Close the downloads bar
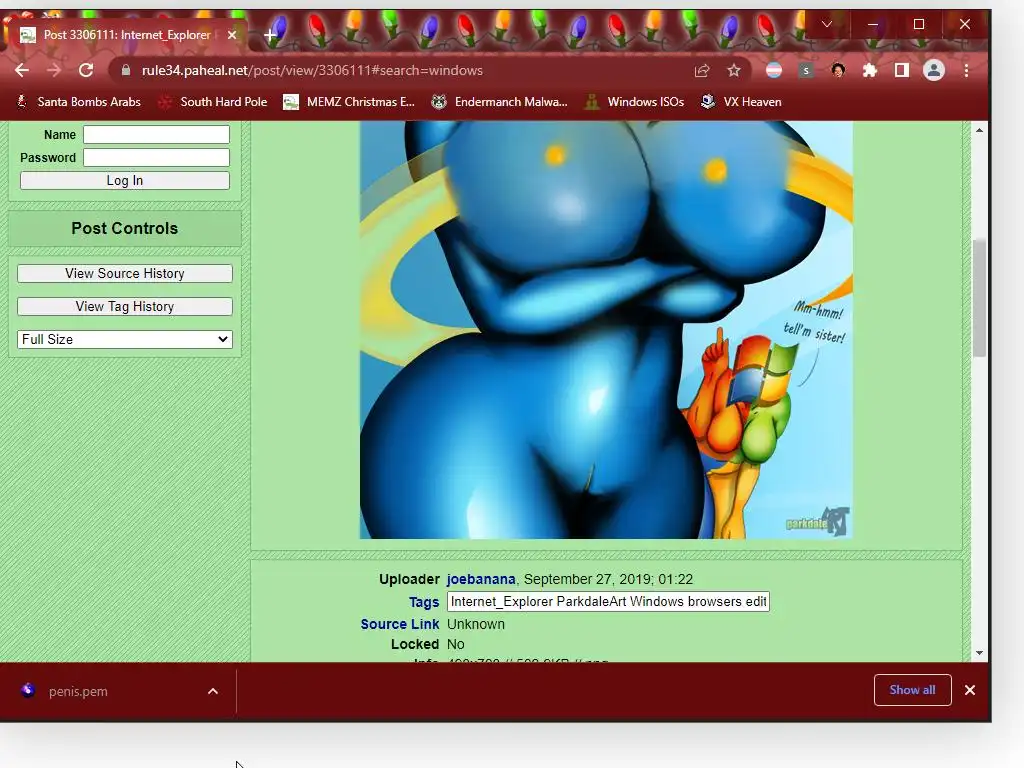 pos(970,690)
